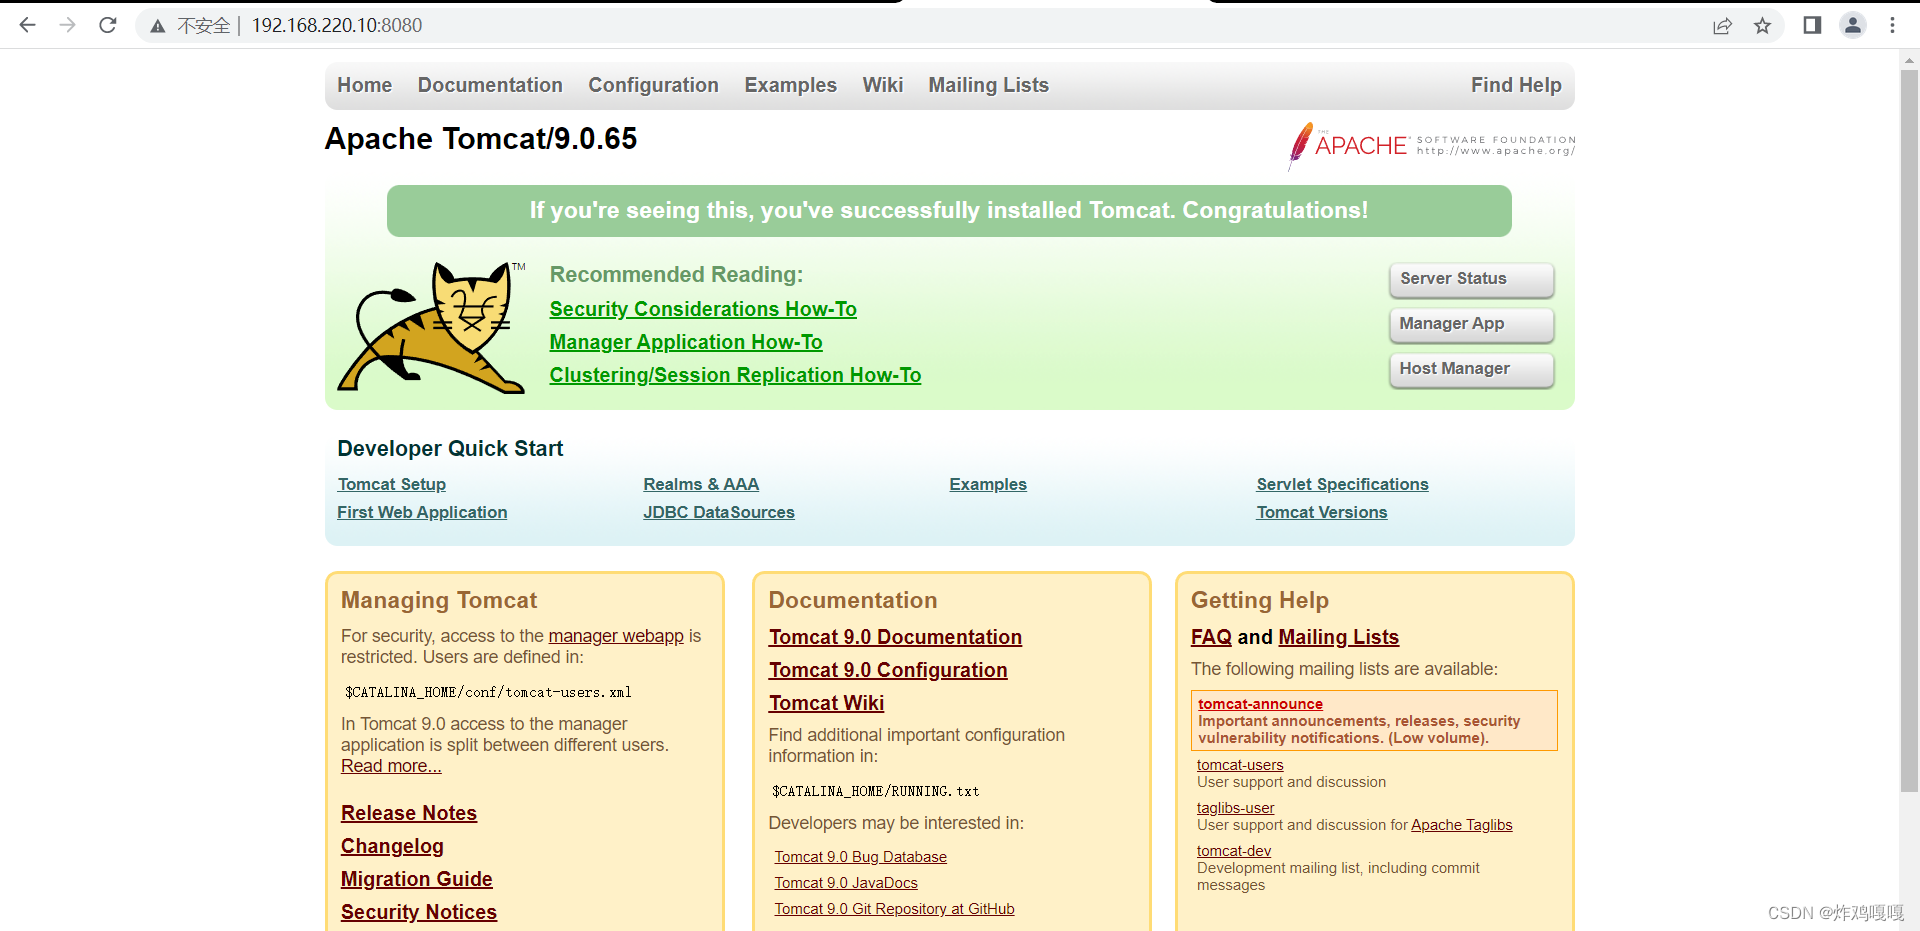Click the Apache Software Foundation logo
This screenshot has height=931, width=1920.
(1431, 146)
